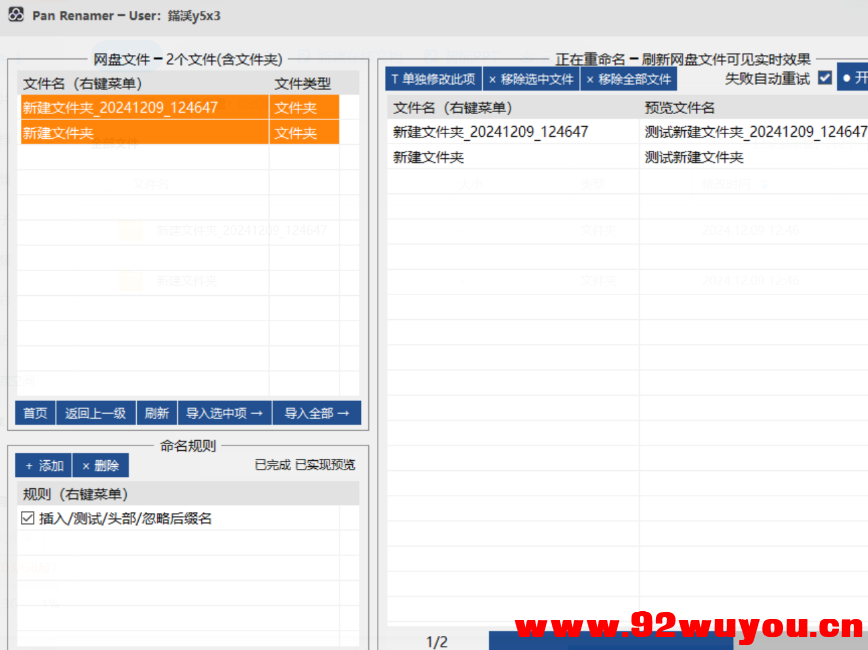Click '返回上一级' to go up one level
The image size is (868, 650).
point(96,412)
